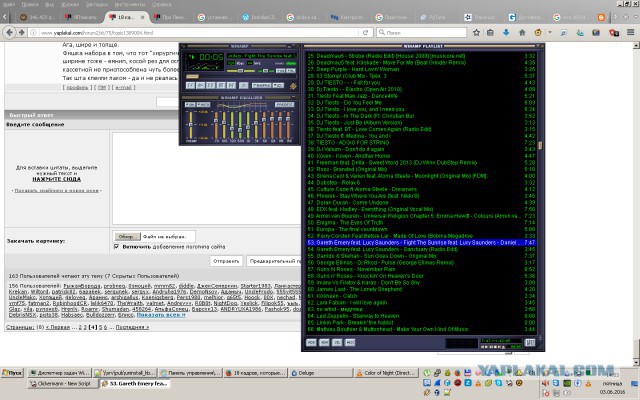The width and height of the screenshot is (640, 400).
Task: Click Winamp Previous track button
Action: click(190, 85)
